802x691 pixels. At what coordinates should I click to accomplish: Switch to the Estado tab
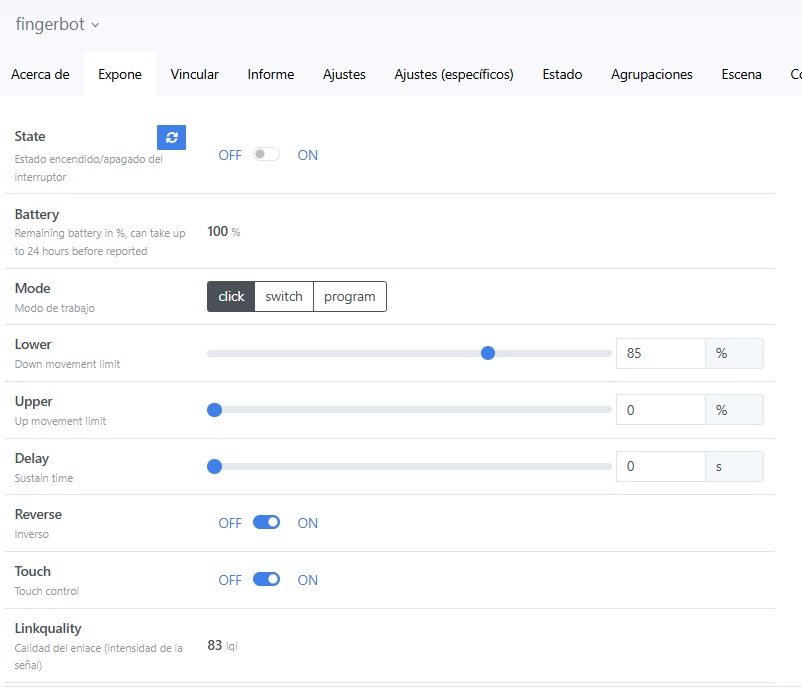pos(562,74)
